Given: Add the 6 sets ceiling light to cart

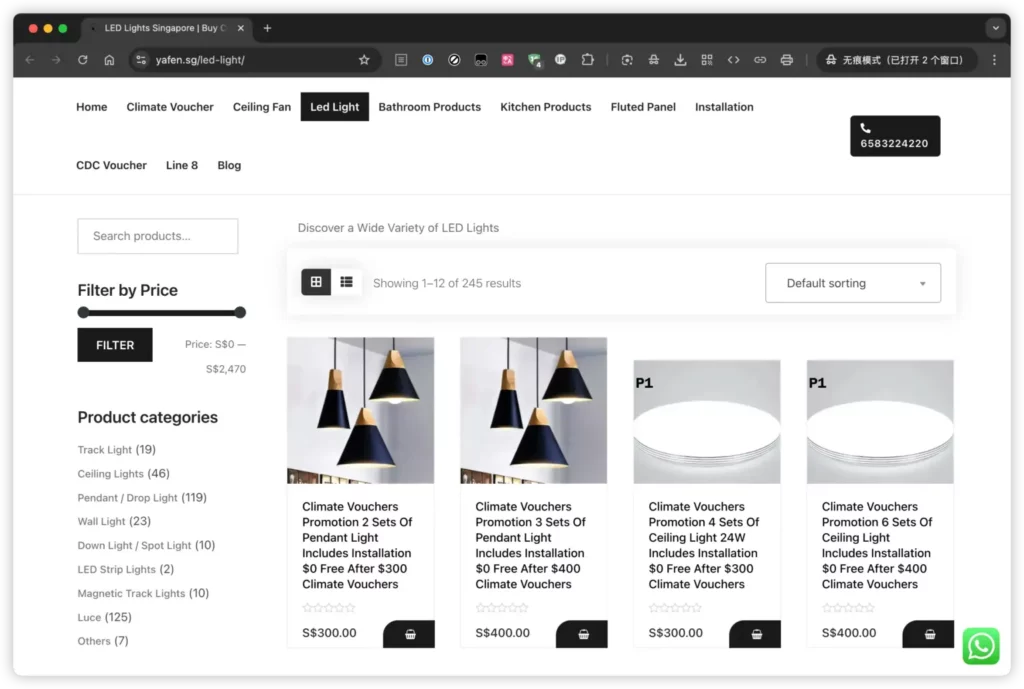Looking at the screenshot, I should click(929, 633).
